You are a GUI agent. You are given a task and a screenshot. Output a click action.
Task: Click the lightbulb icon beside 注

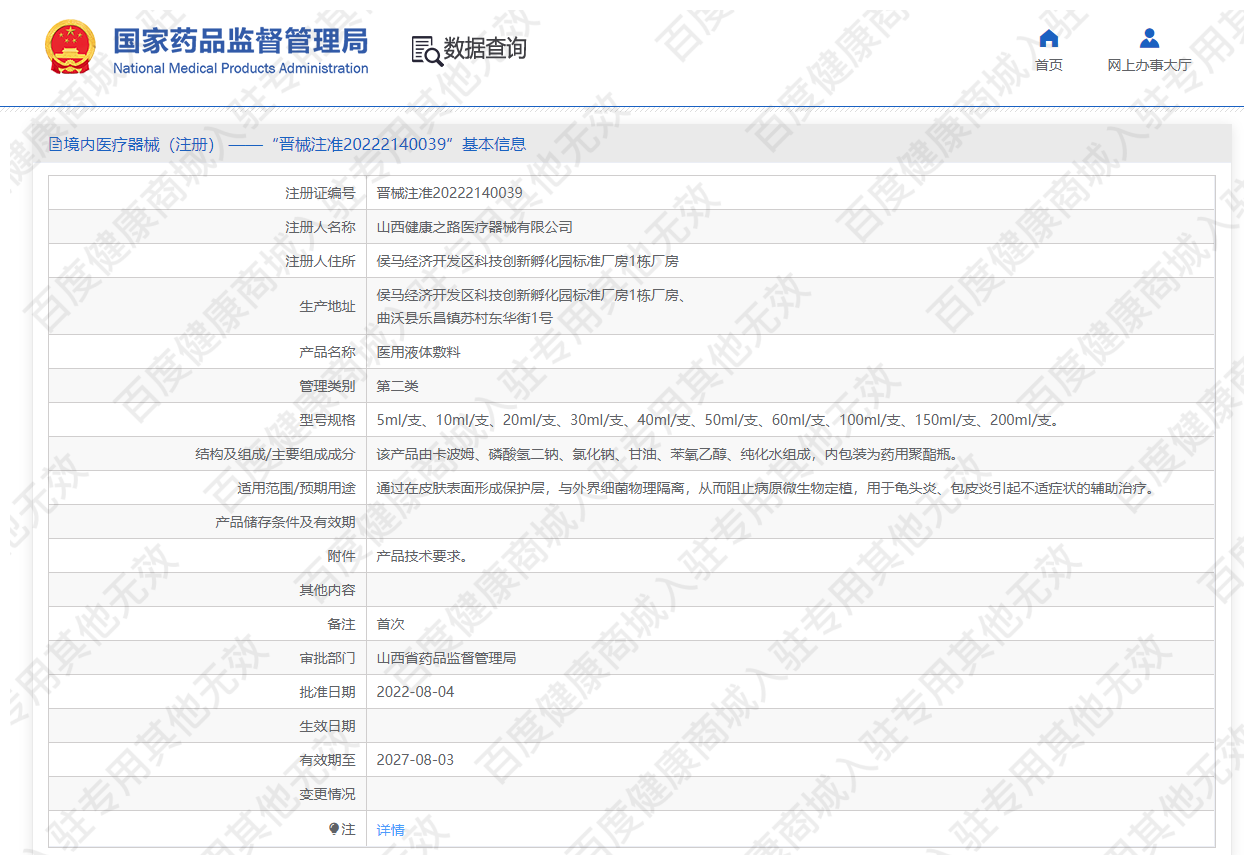[x=334, y=829]
